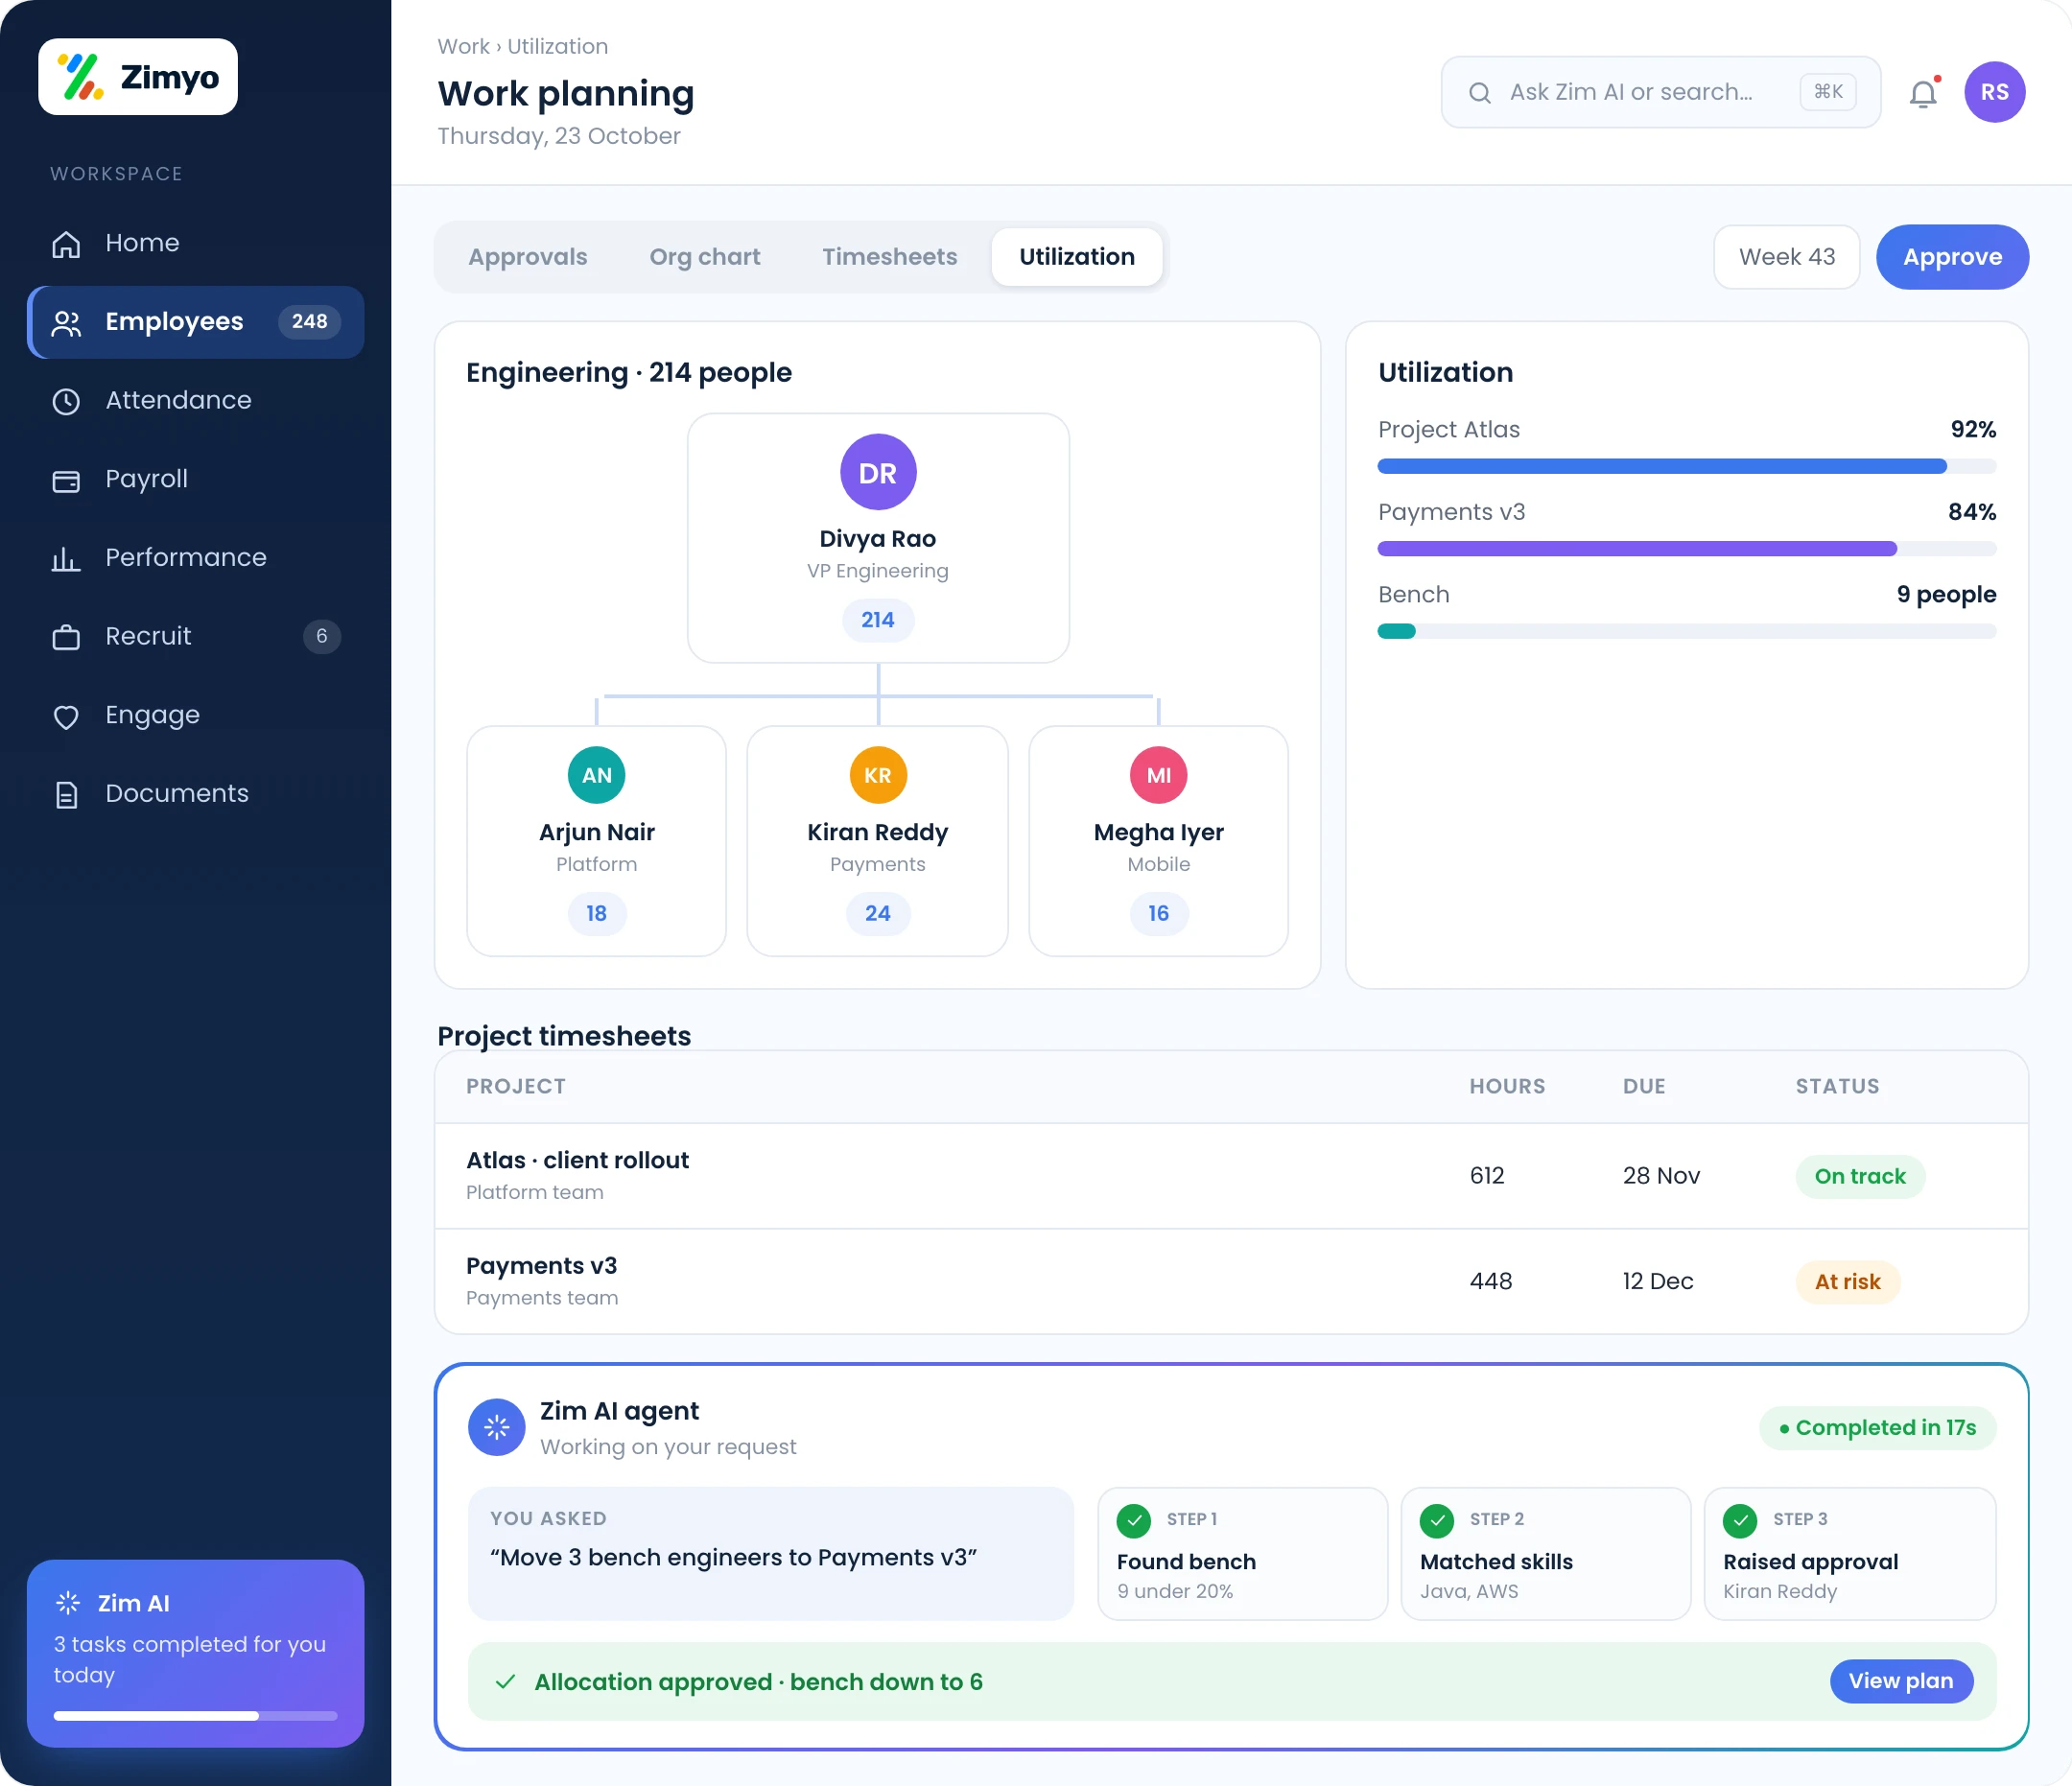Click the KR avatar of Kiran Reddy

(x=878, y=775)
